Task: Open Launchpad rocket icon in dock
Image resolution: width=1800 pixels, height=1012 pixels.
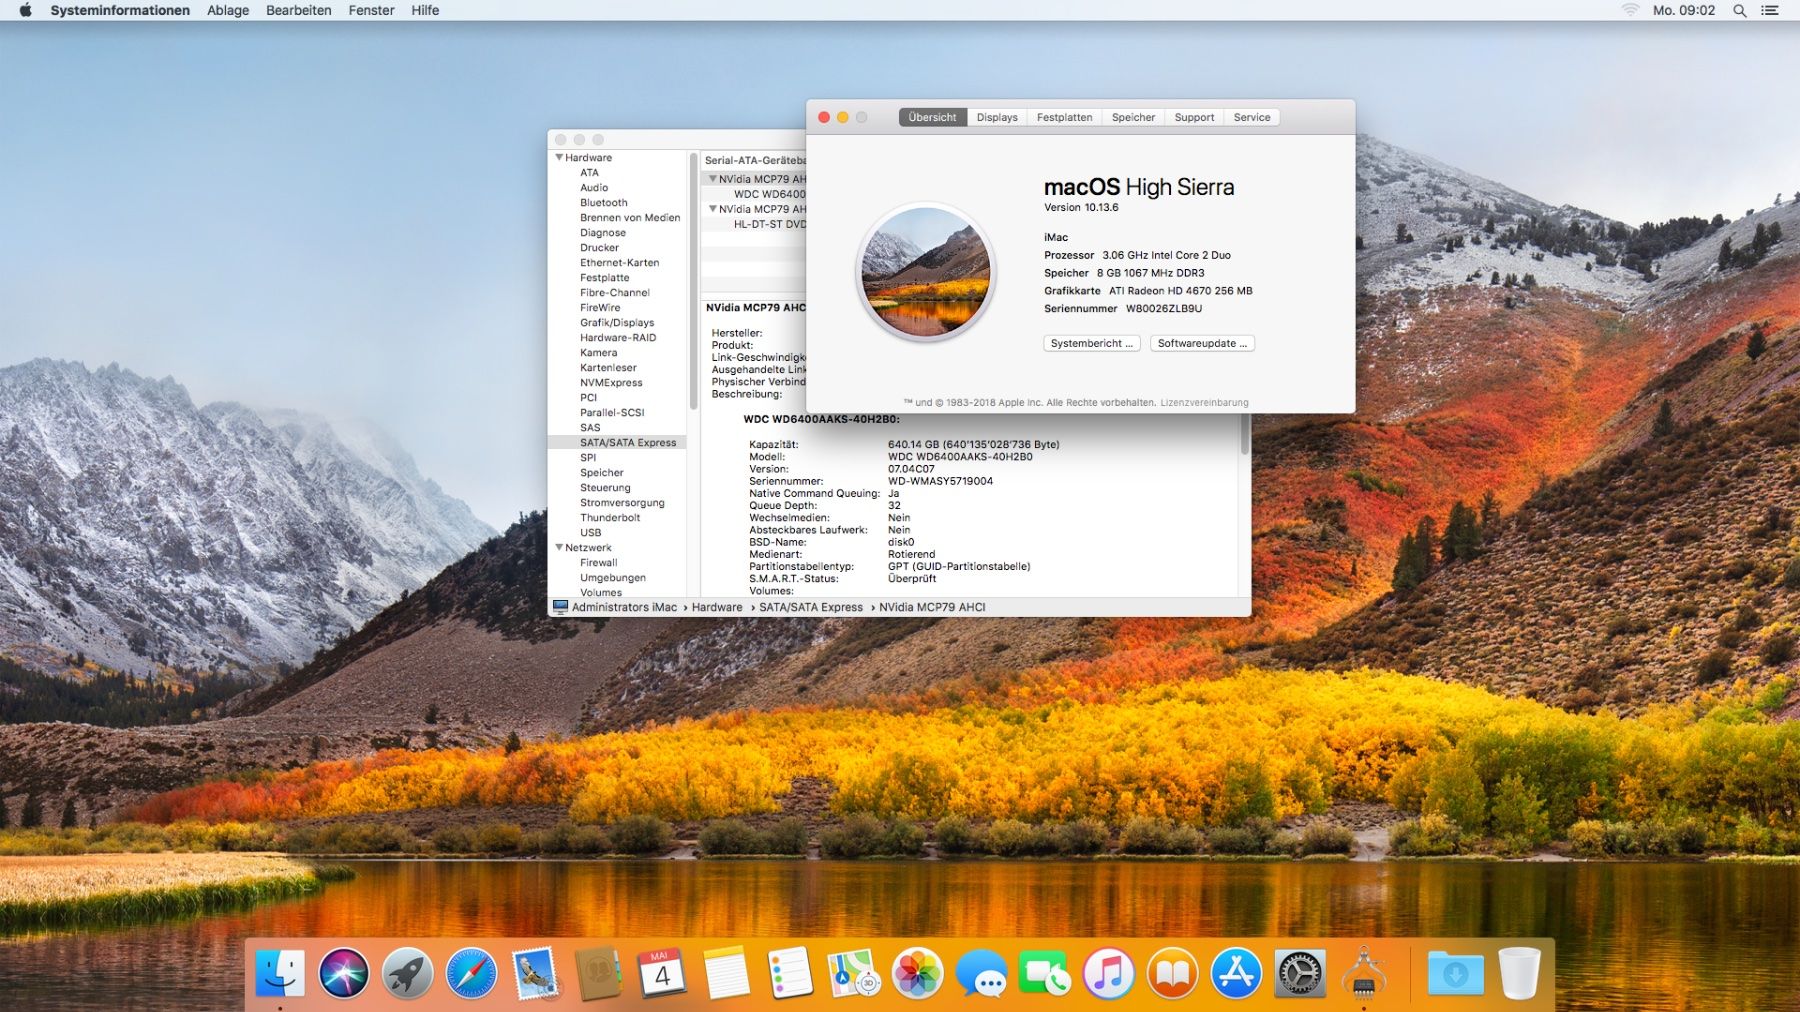Action: (407, 973)
